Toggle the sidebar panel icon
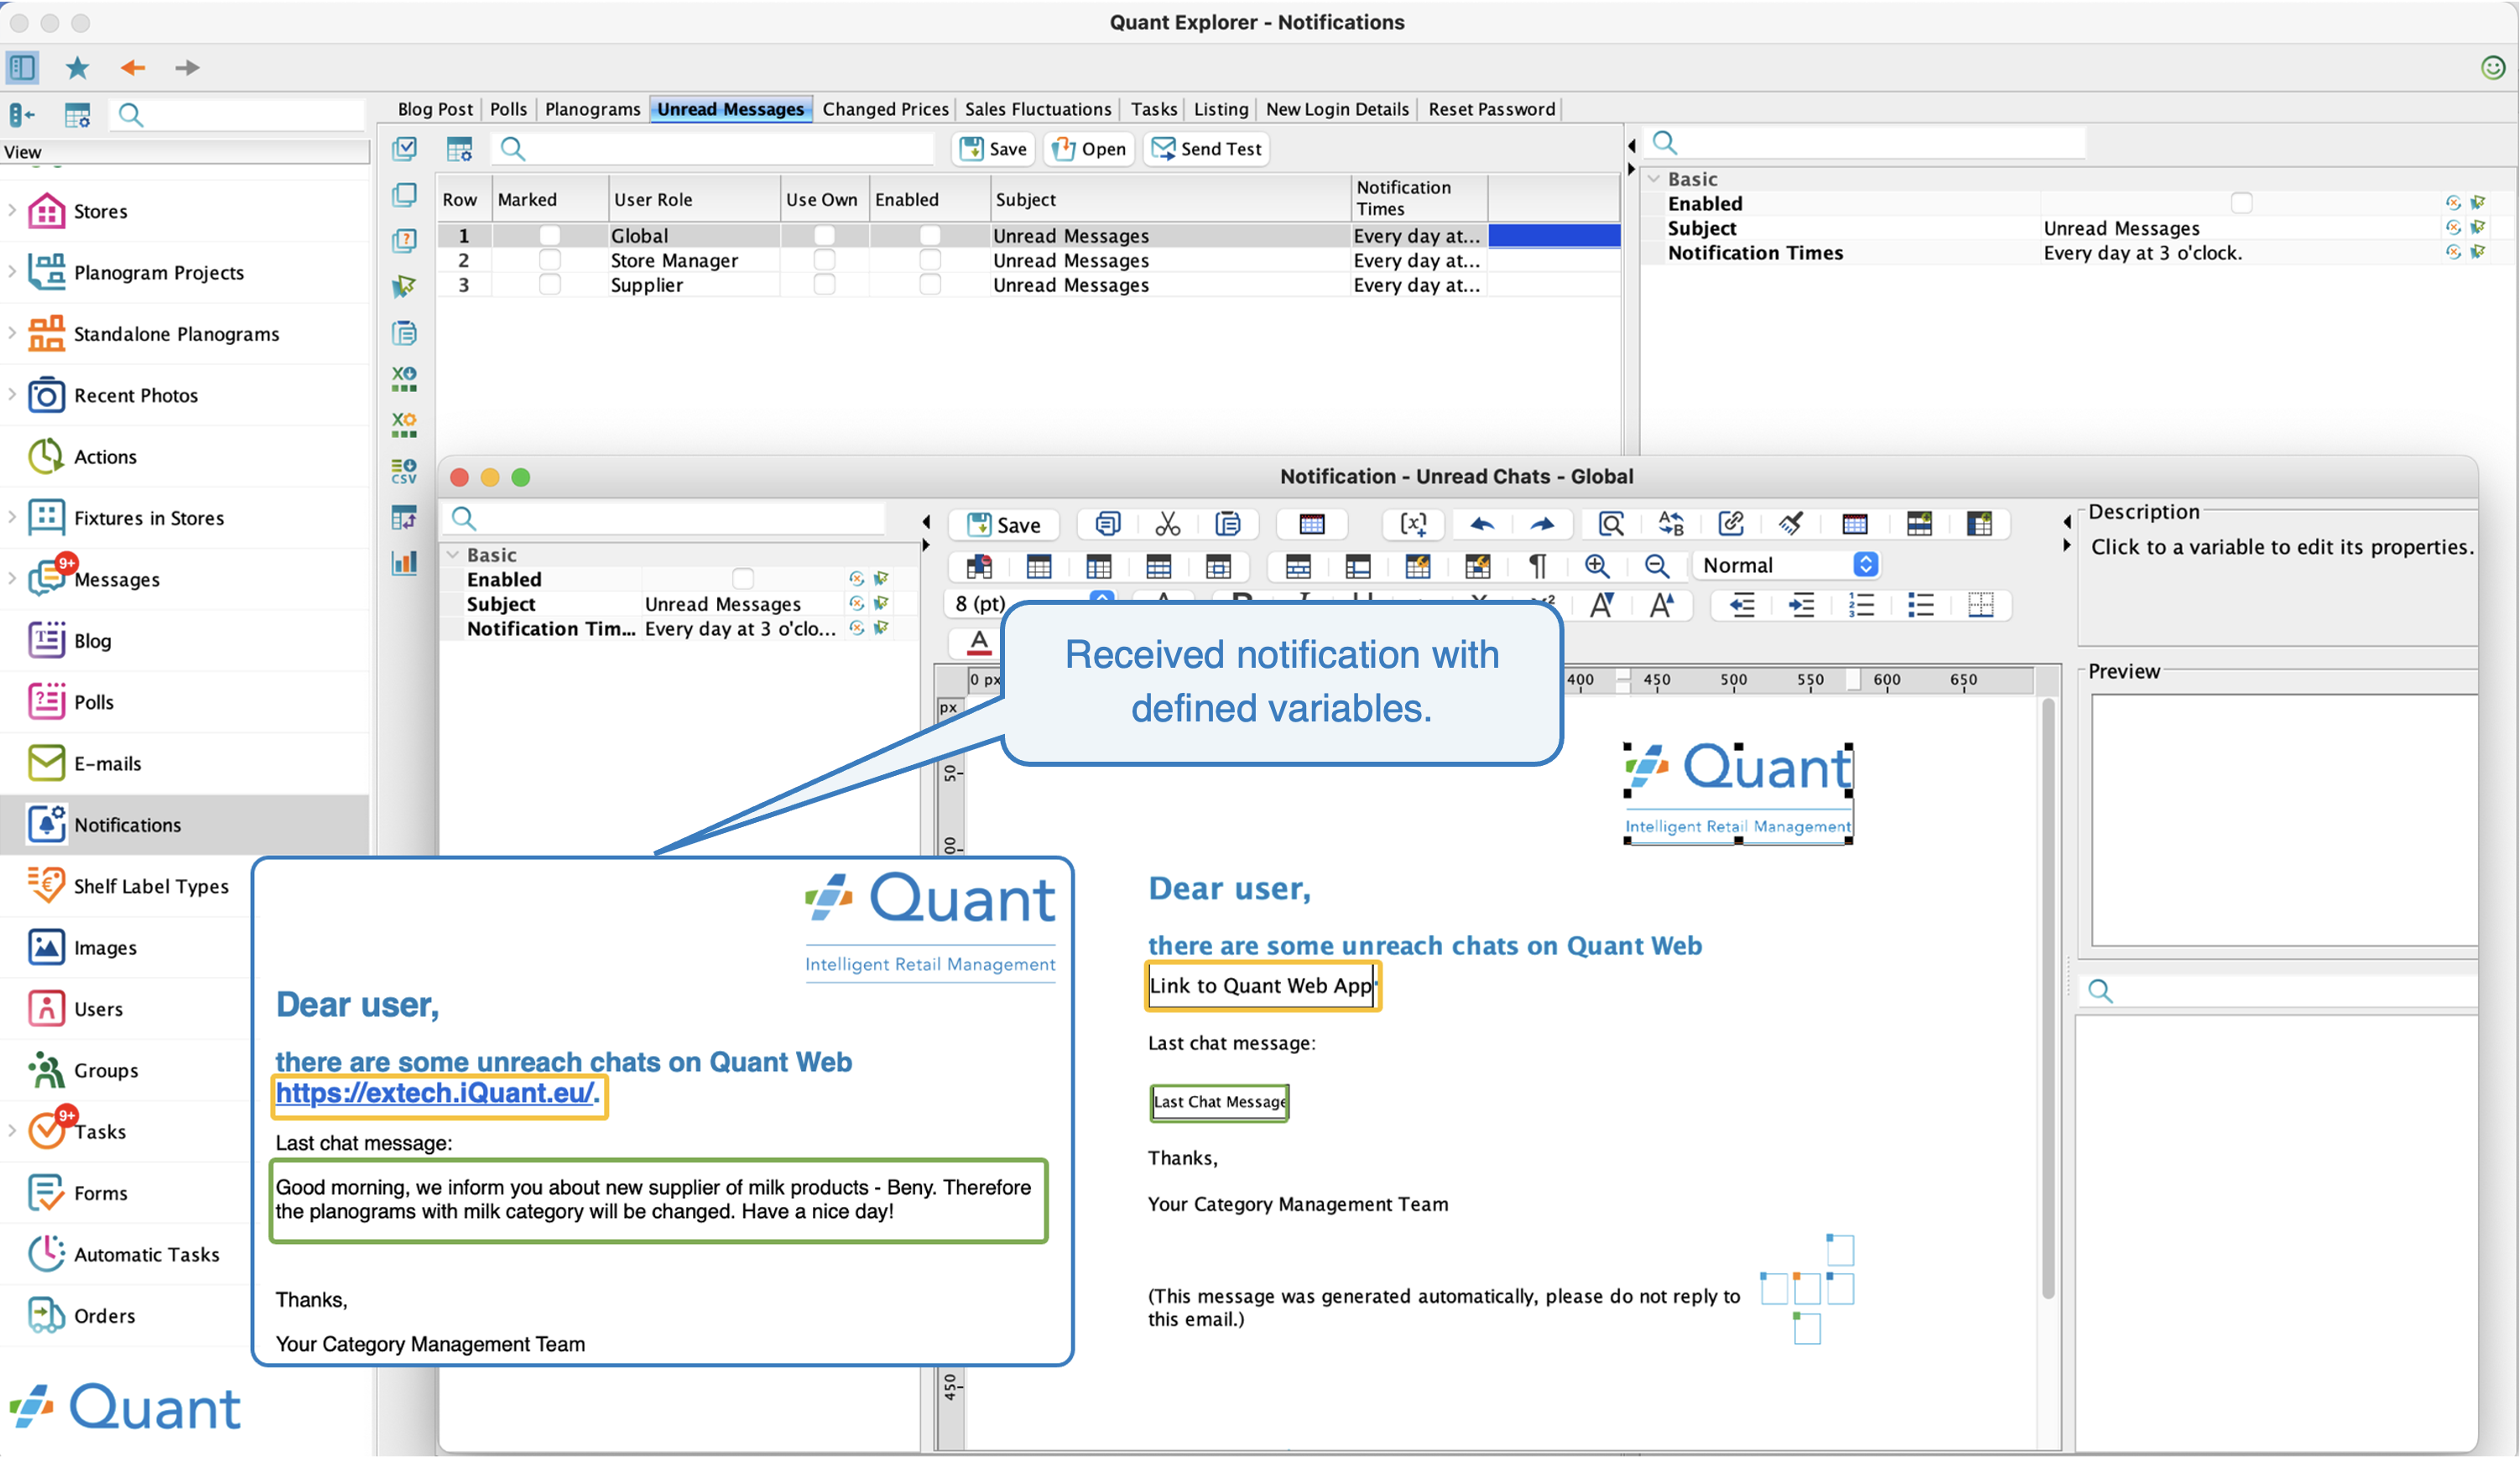The height and width of the screenshot is (1458, 2520). pos(22,68)
